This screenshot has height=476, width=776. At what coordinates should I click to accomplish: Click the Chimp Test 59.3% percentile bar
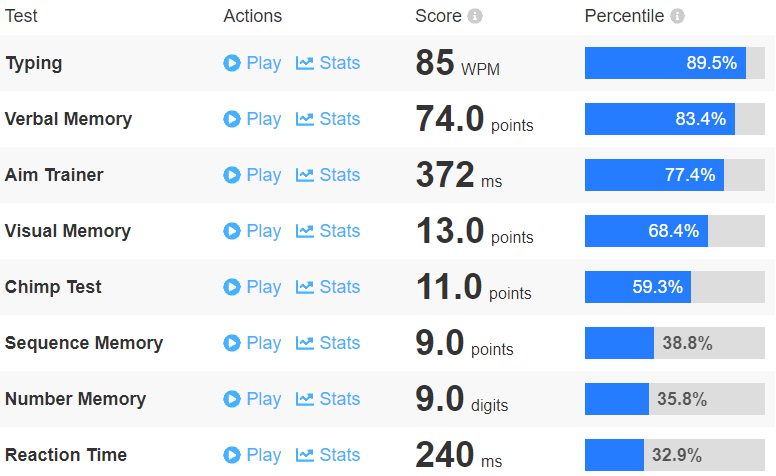675,286
